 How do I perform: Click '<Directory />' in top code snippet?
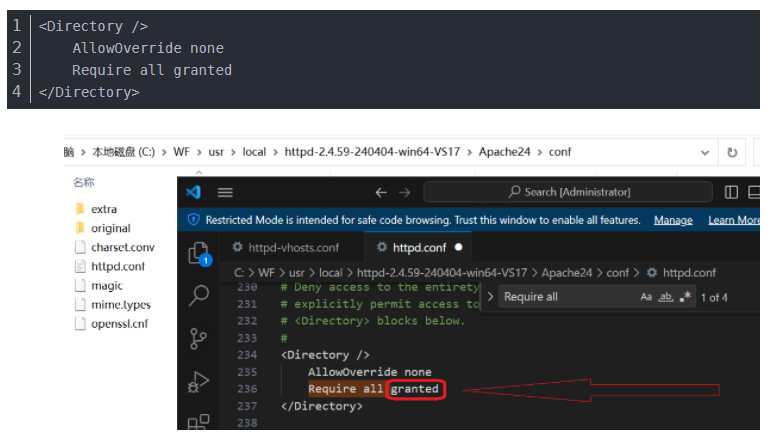[x=93, y=26]
